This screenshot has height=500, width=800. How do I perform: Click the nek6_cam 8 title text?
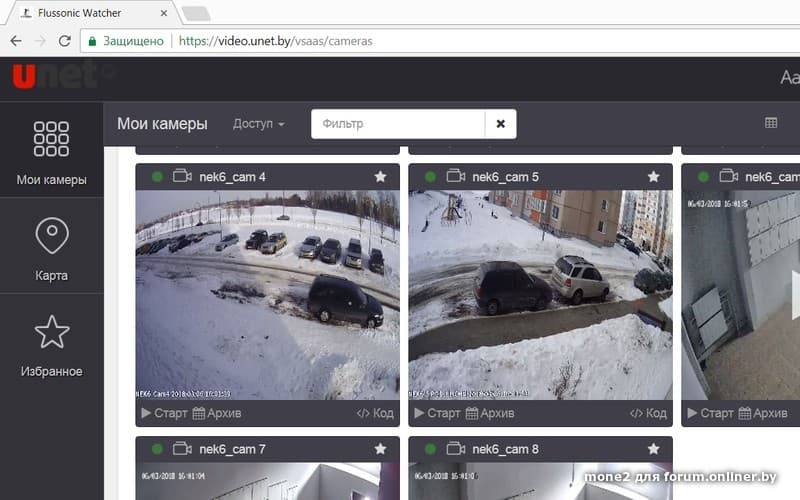tap(505, 449)
